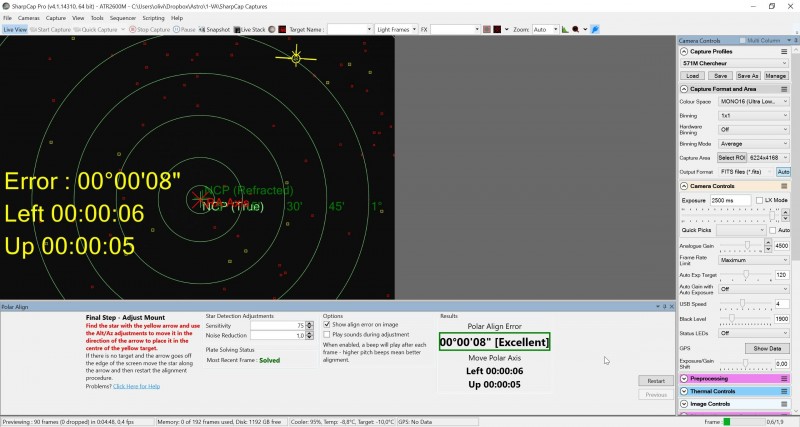Toggle the Multi Column checkbox
The width and height of the screenshot is (800, 427).
click(742, 40)
